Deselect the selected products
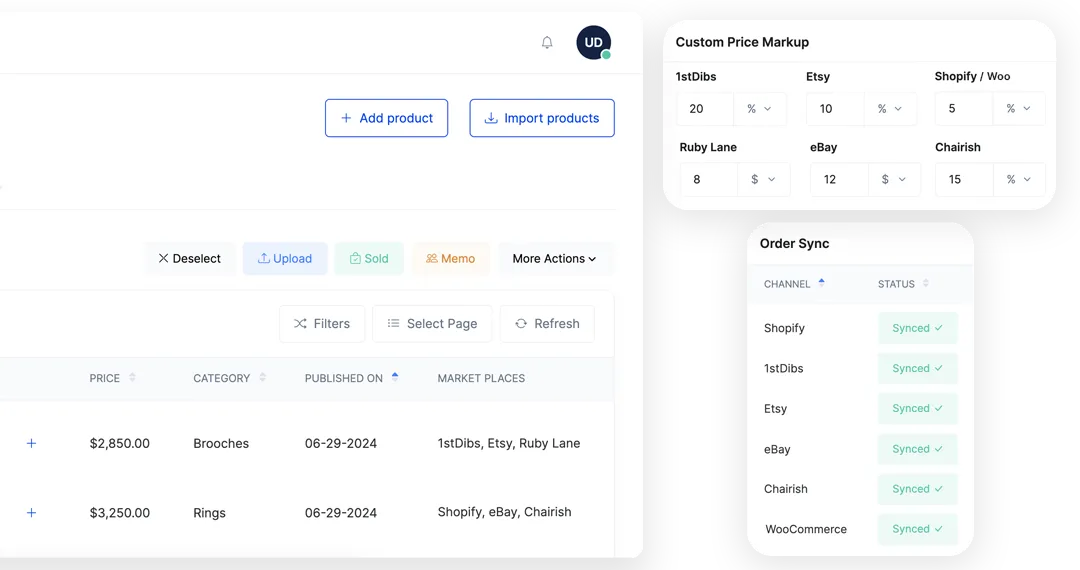 [190, 258]
